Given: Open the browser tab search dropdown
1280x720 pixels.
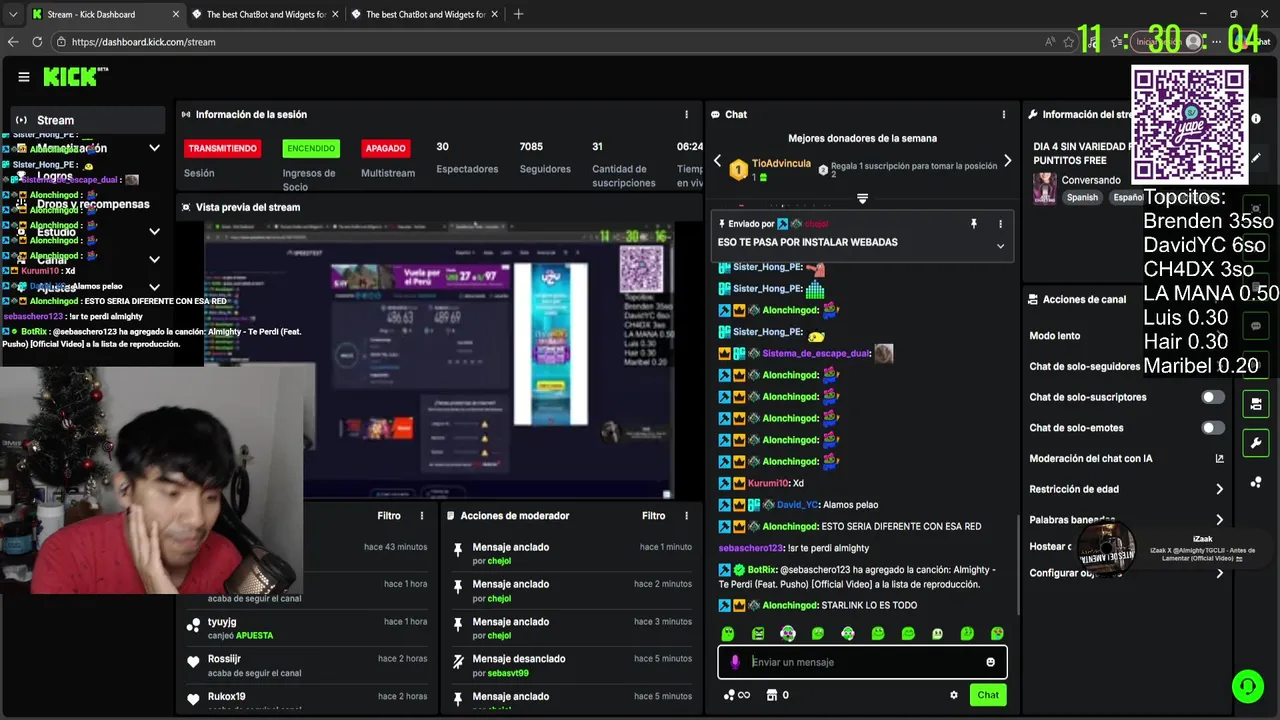Looking at the screenshot, I should [x=12, y=14].
